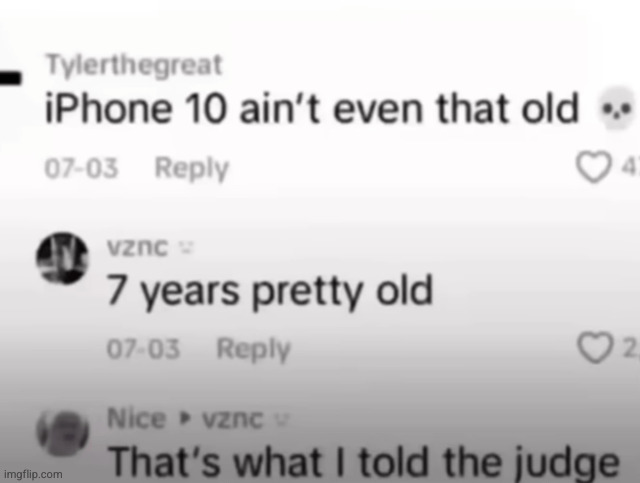Image resolution: width=640 pixels, height=483 pixels.
Task: Click the 07-03 date under vznc's comment
Action: tap(143, 349)
